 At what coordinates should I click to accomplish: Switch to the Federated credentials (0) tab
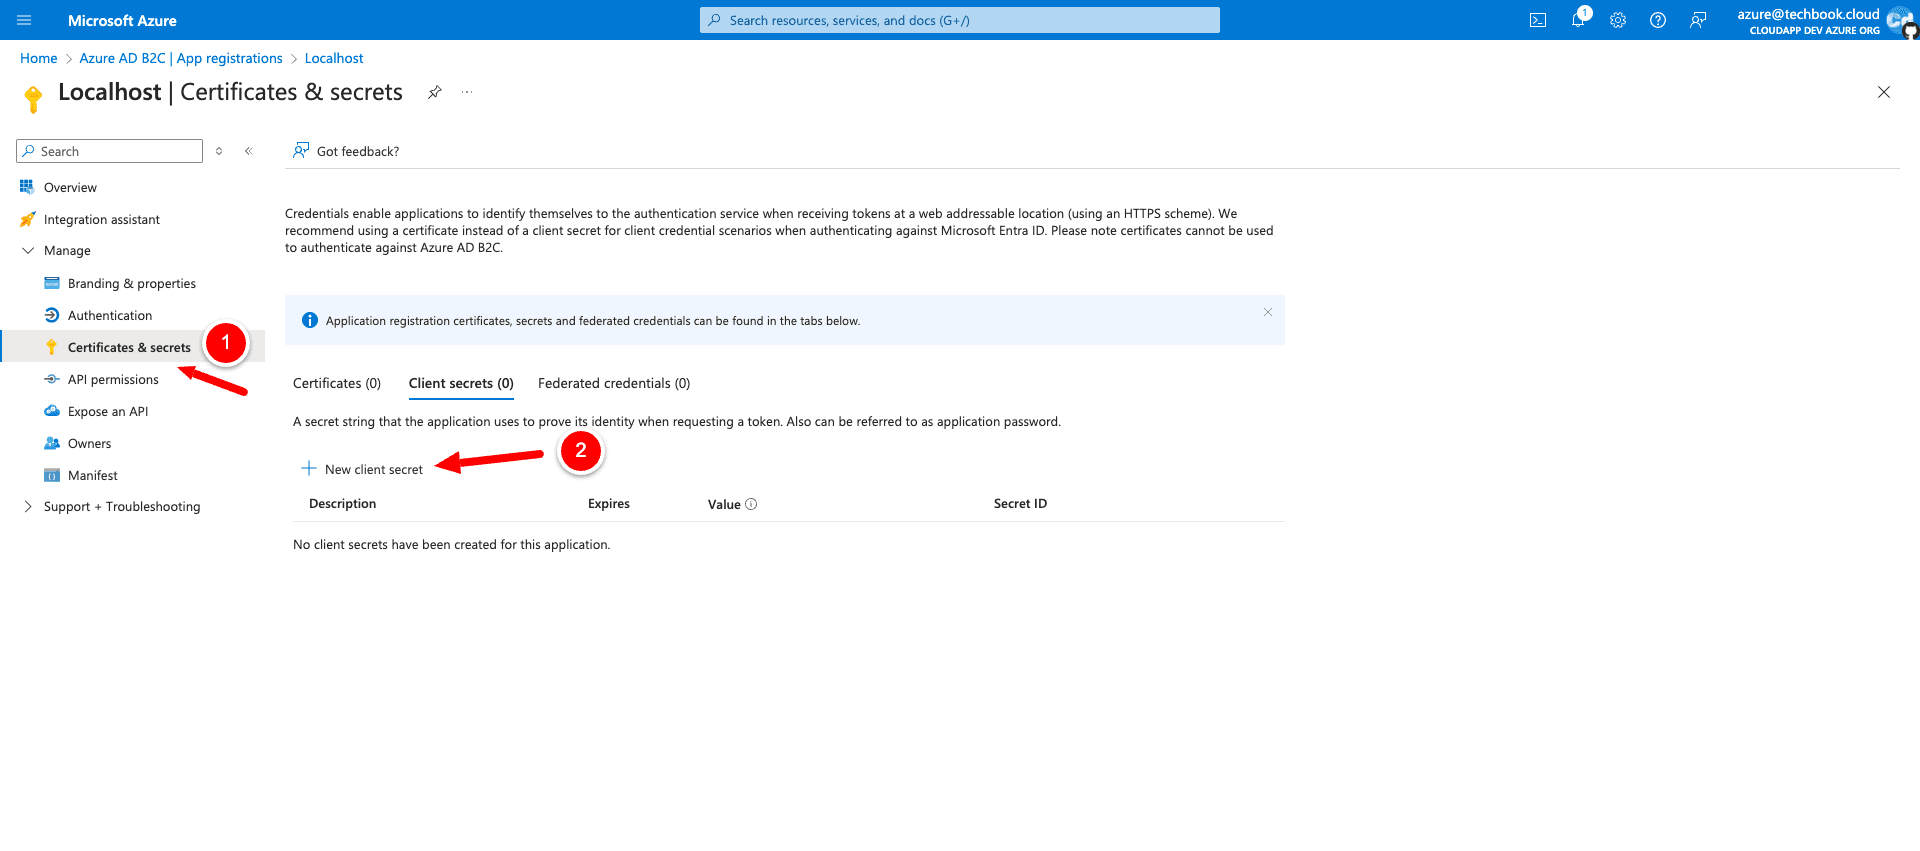coord(614,383)
